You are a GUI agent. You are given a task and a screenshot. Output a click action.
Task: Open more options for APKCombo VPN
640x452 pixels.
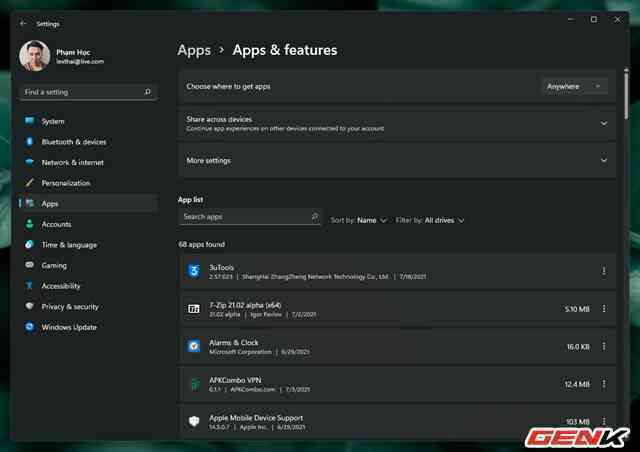pyautogui.click(x=604, y=384)
